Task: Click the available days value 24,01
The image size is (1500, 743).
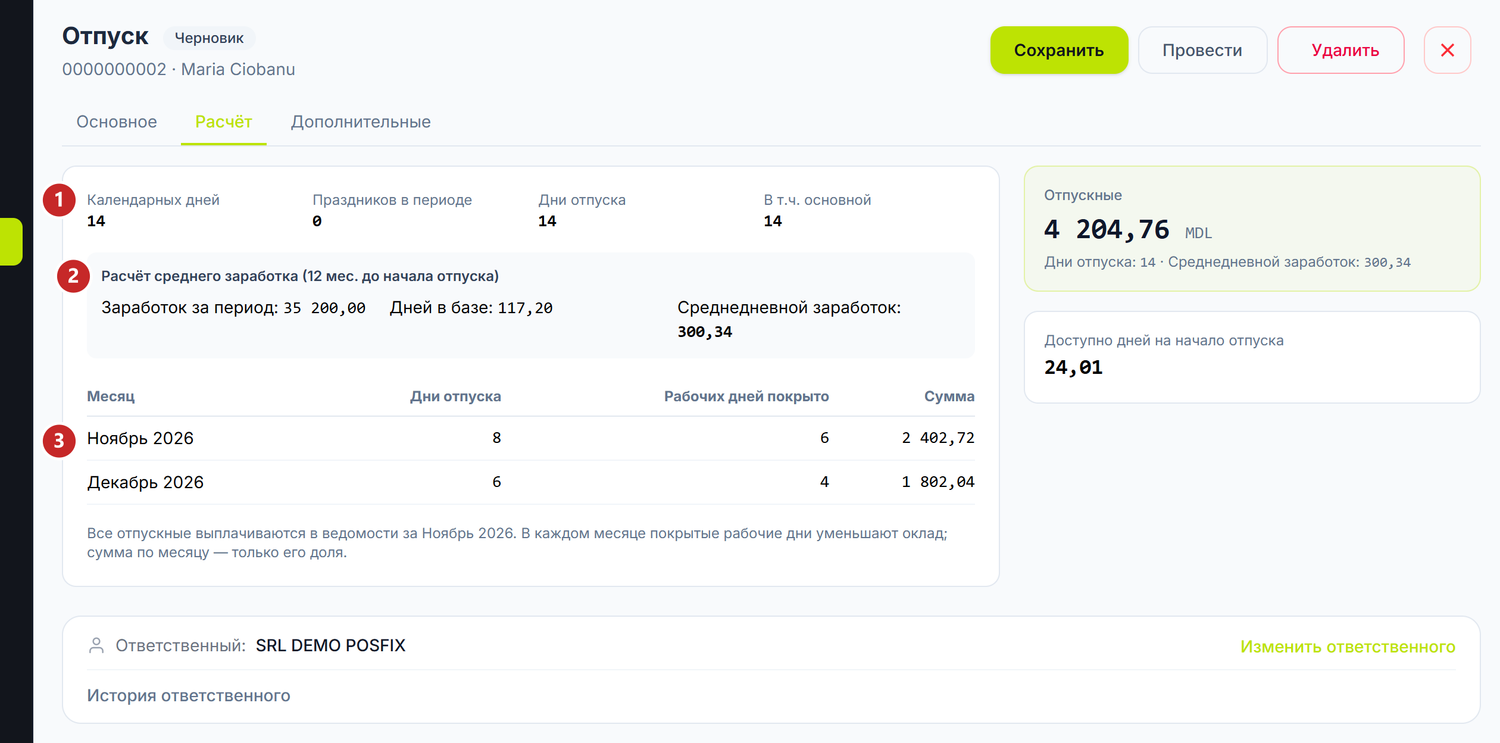Action: click(x=1073, y=368)
